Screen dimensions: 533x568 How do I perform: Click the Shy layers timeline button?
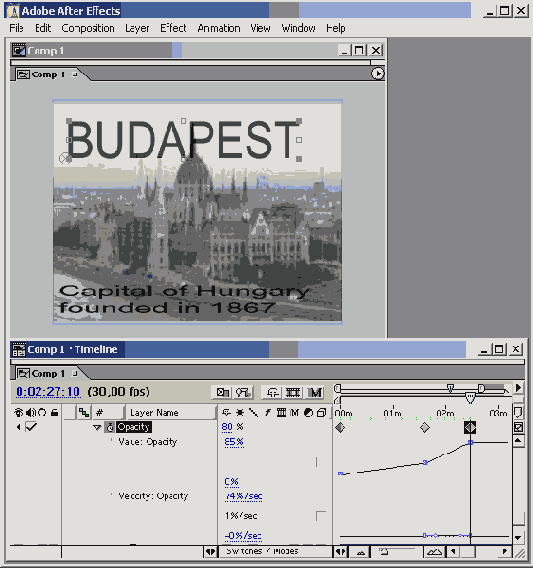click(272, 392)
